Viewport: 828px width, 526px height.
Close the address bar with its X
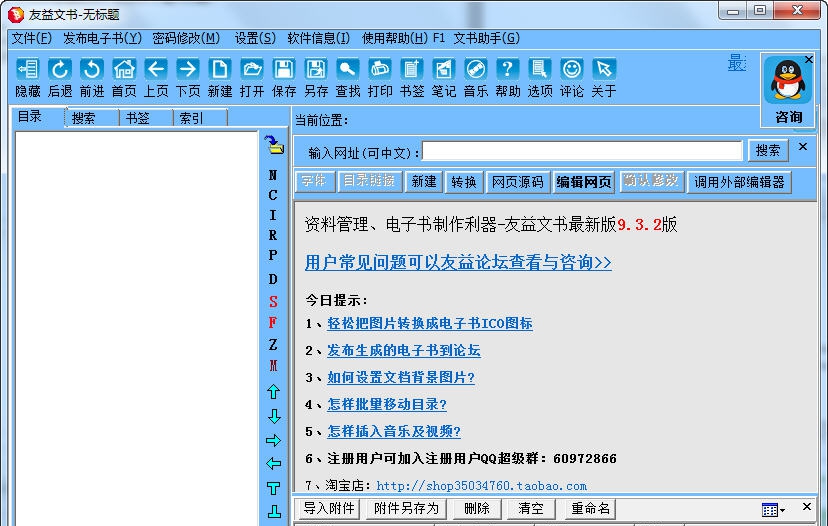(803, 146)
